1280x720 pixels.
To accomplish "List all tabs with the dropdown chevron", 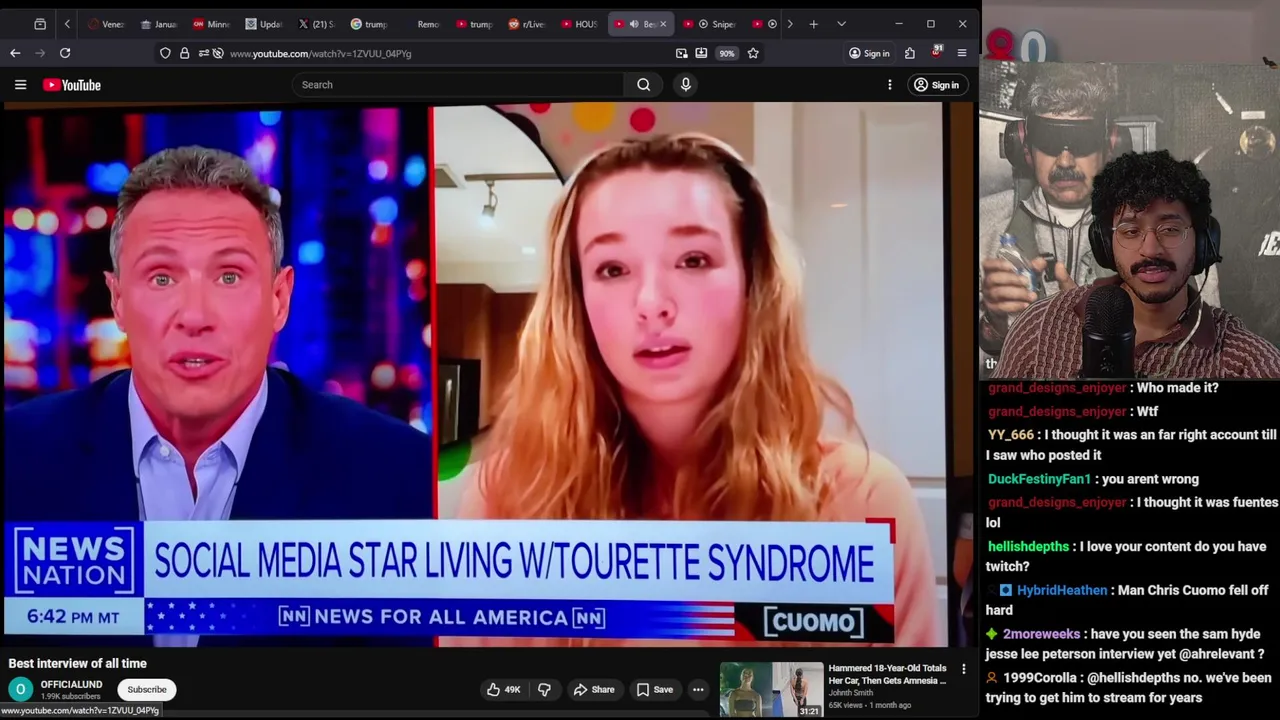I will click(841, 24).
